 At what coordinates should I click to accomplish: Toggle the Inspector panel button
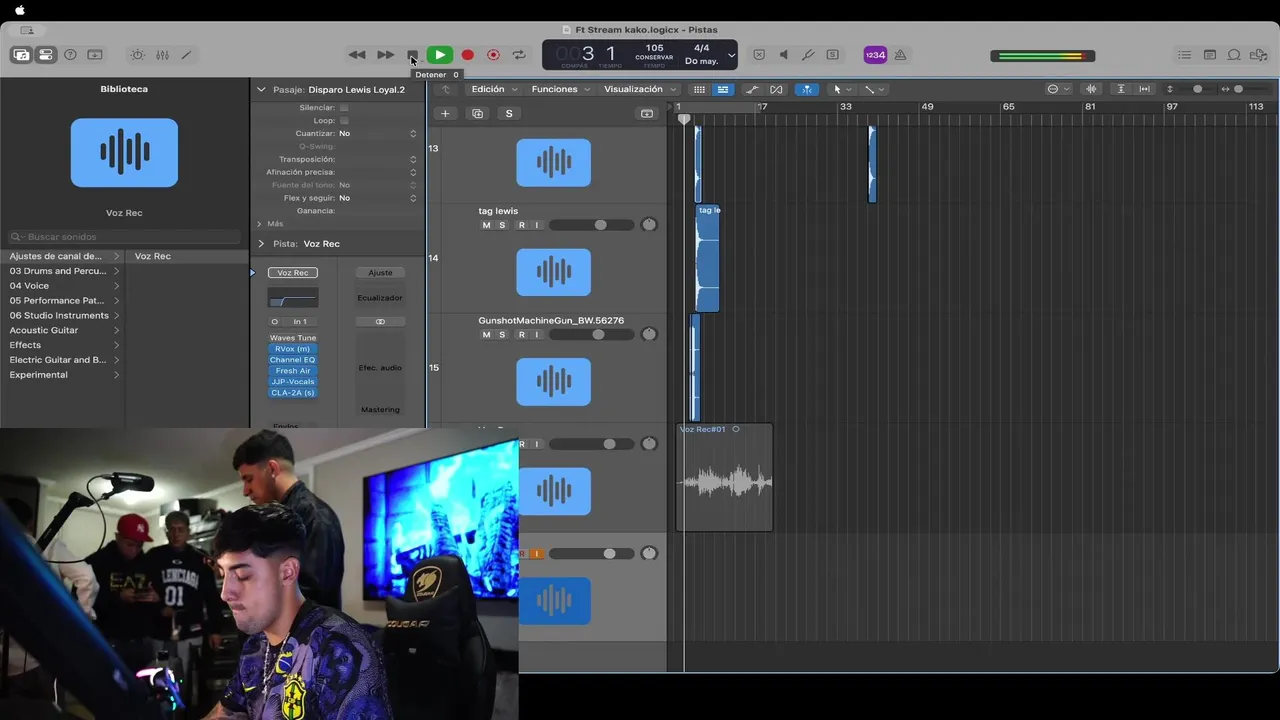[x=46, y=55]
